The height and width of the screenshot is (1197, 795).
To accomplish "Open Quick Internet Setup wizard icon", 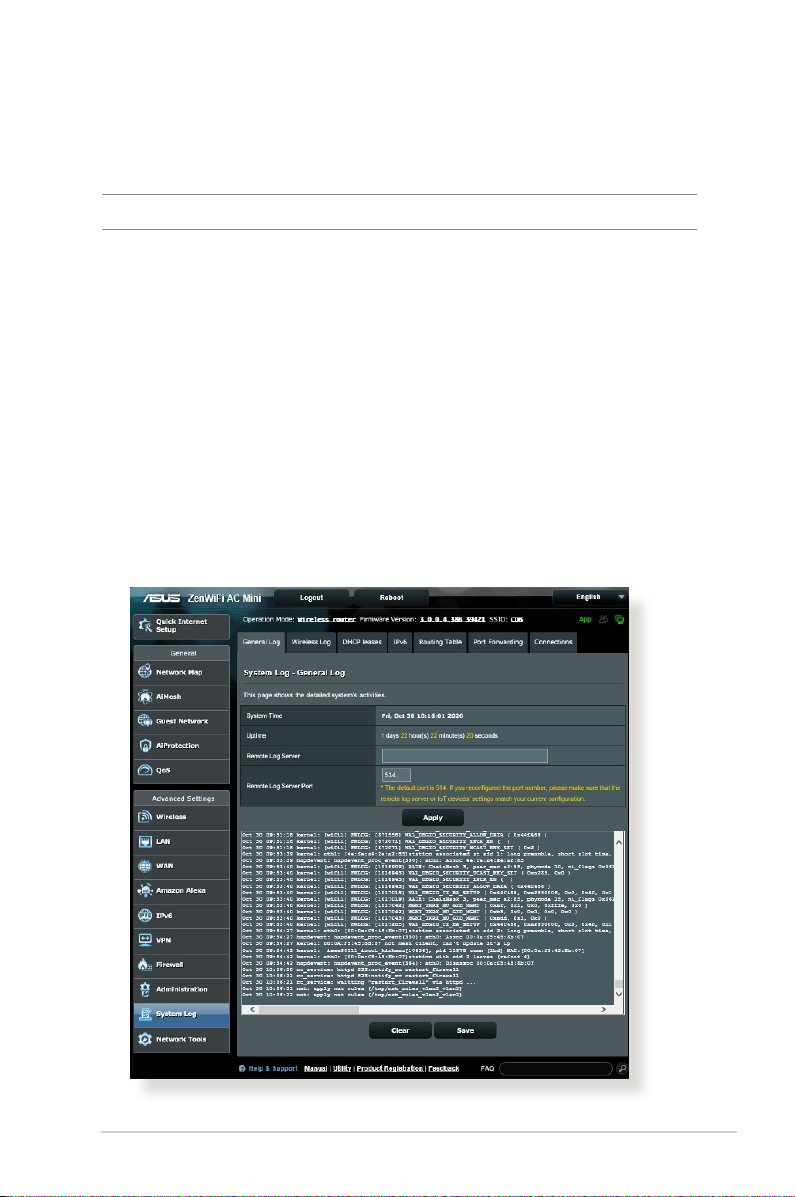I will (x=144, y=626).
